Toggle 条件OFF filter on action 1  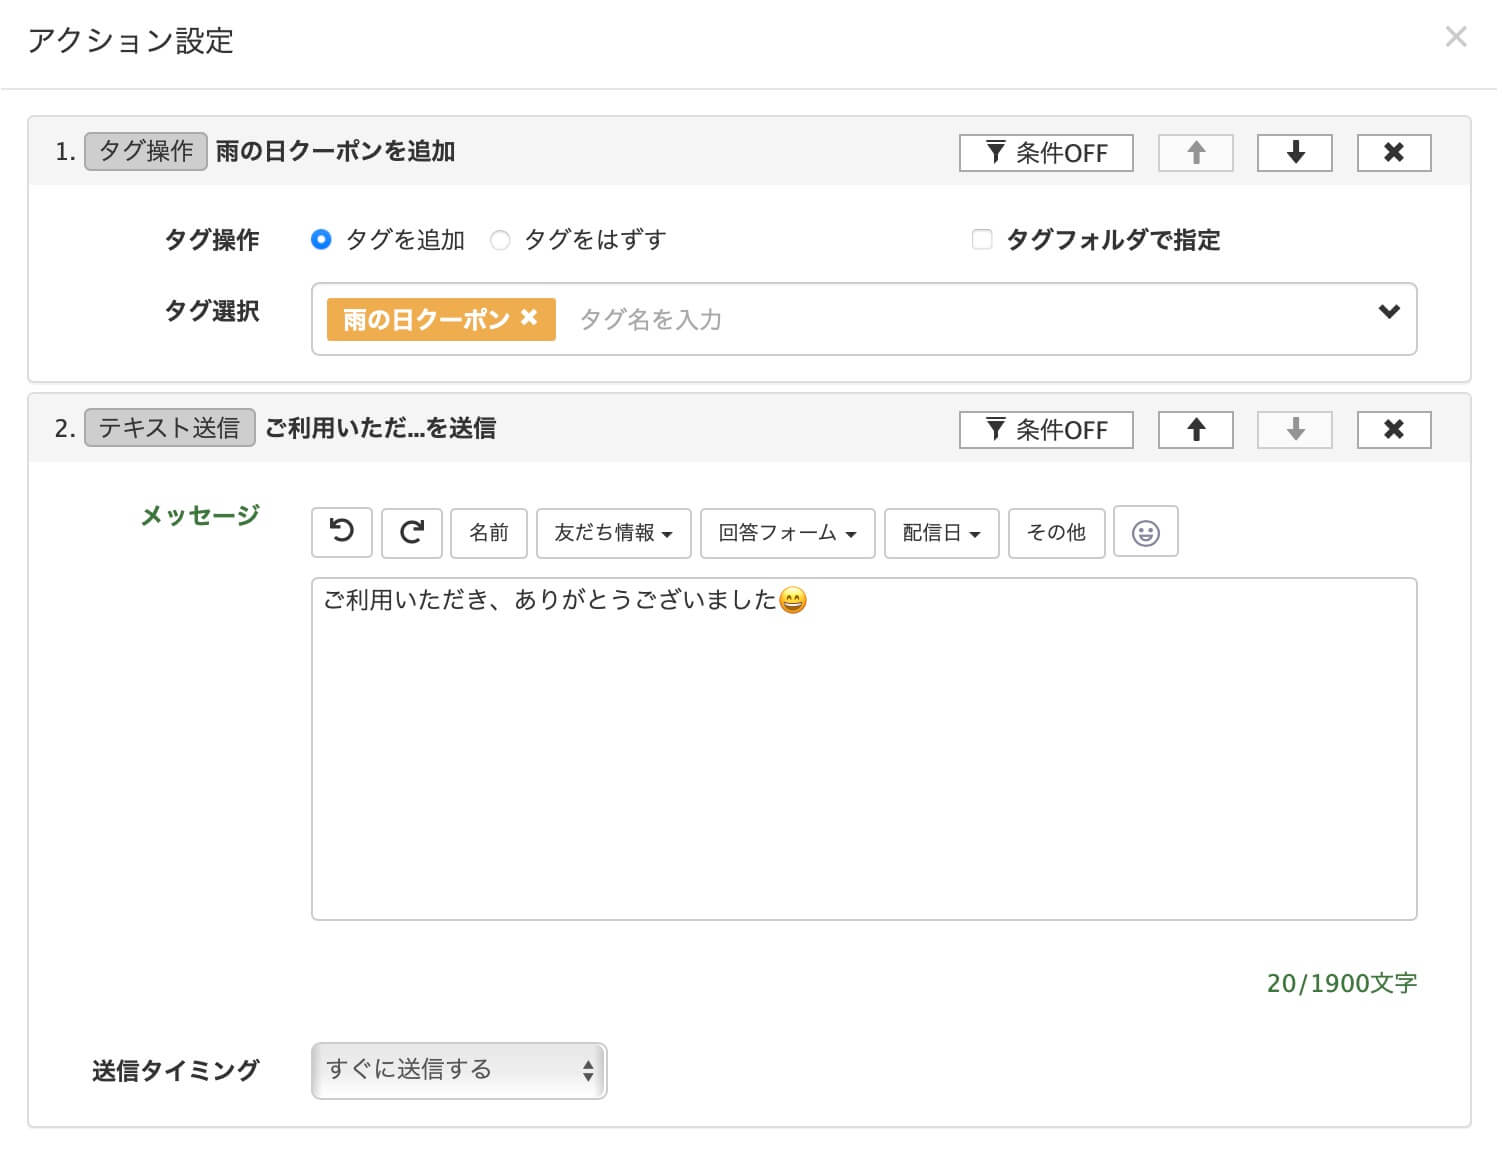(x=1045, y=153)
